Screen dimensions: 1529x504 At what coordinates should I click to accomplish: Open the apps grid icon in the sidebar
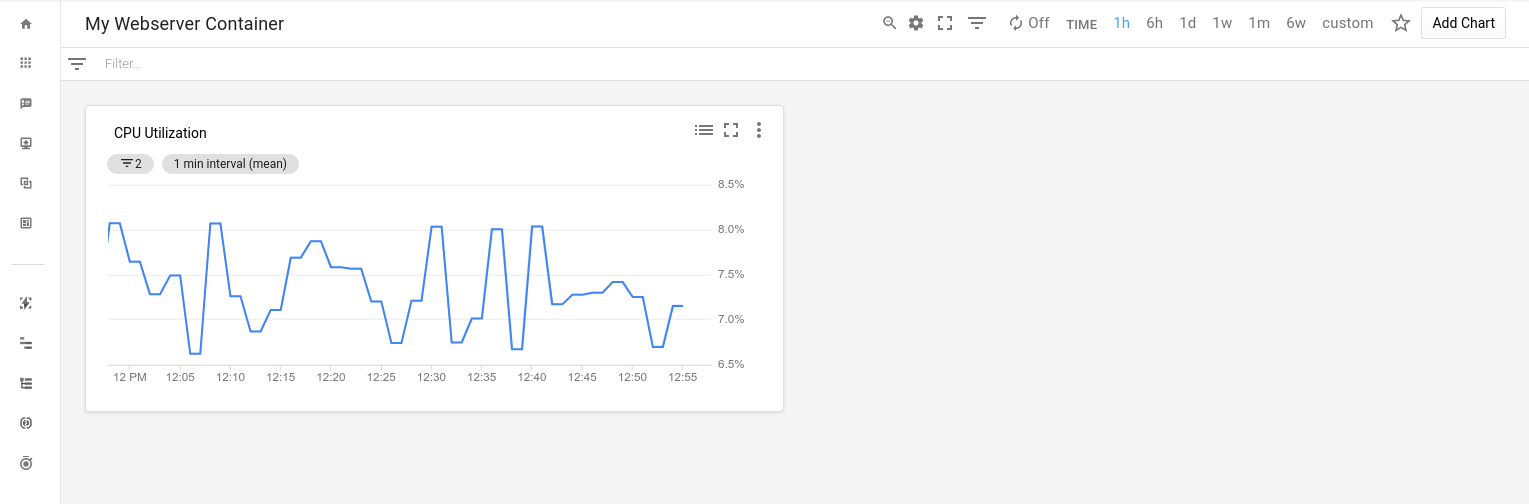(x=26, y=63)
